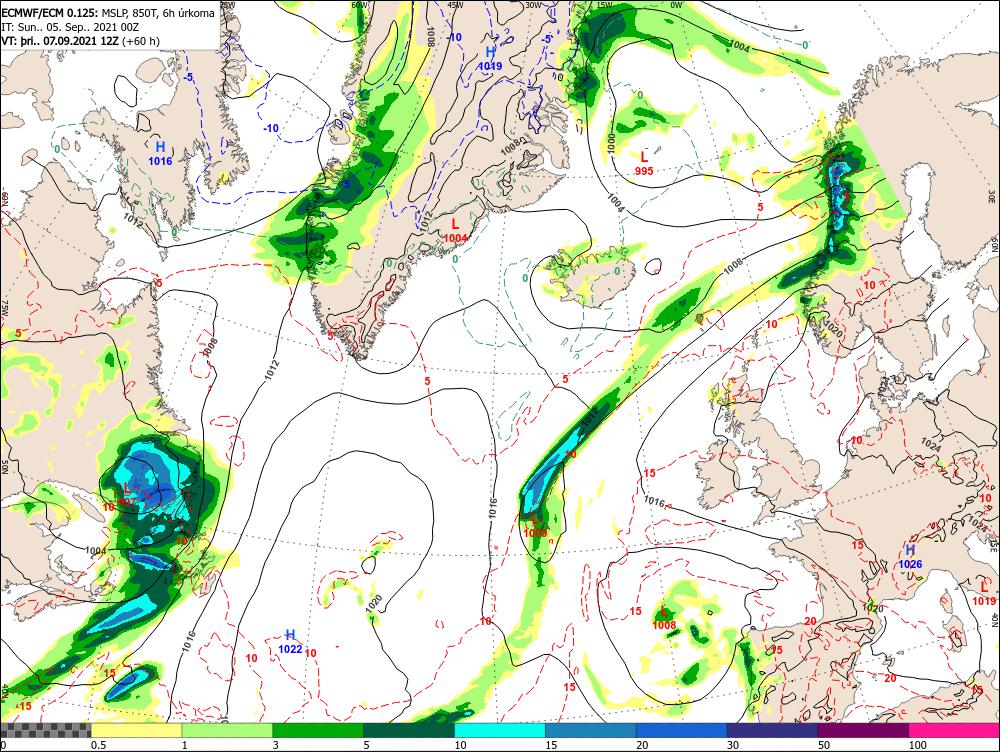Click the gray checkered 0–0.5 legend swatch
1000x752 pixels.
click(x=45, y=730)
